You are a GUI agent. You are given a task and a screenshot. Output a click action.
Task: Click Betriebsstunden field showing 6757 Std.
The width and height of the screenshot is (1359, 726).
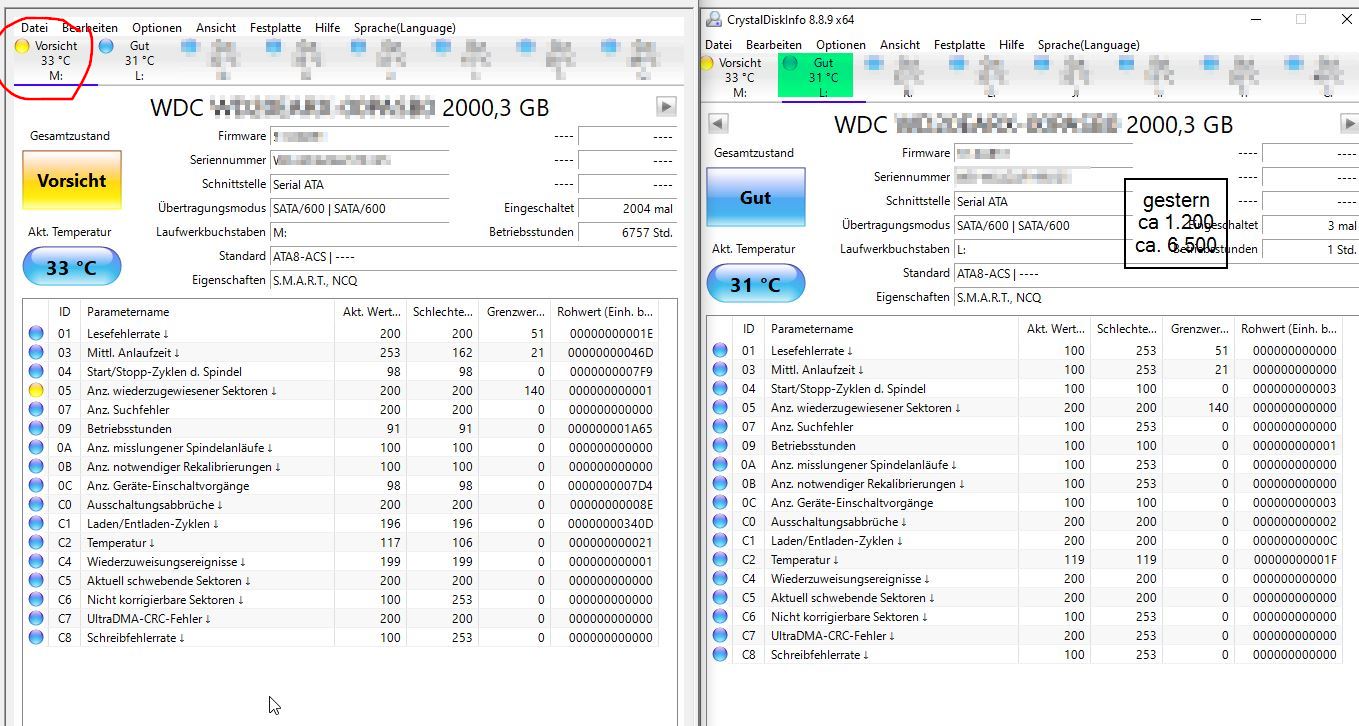[627, 232]
